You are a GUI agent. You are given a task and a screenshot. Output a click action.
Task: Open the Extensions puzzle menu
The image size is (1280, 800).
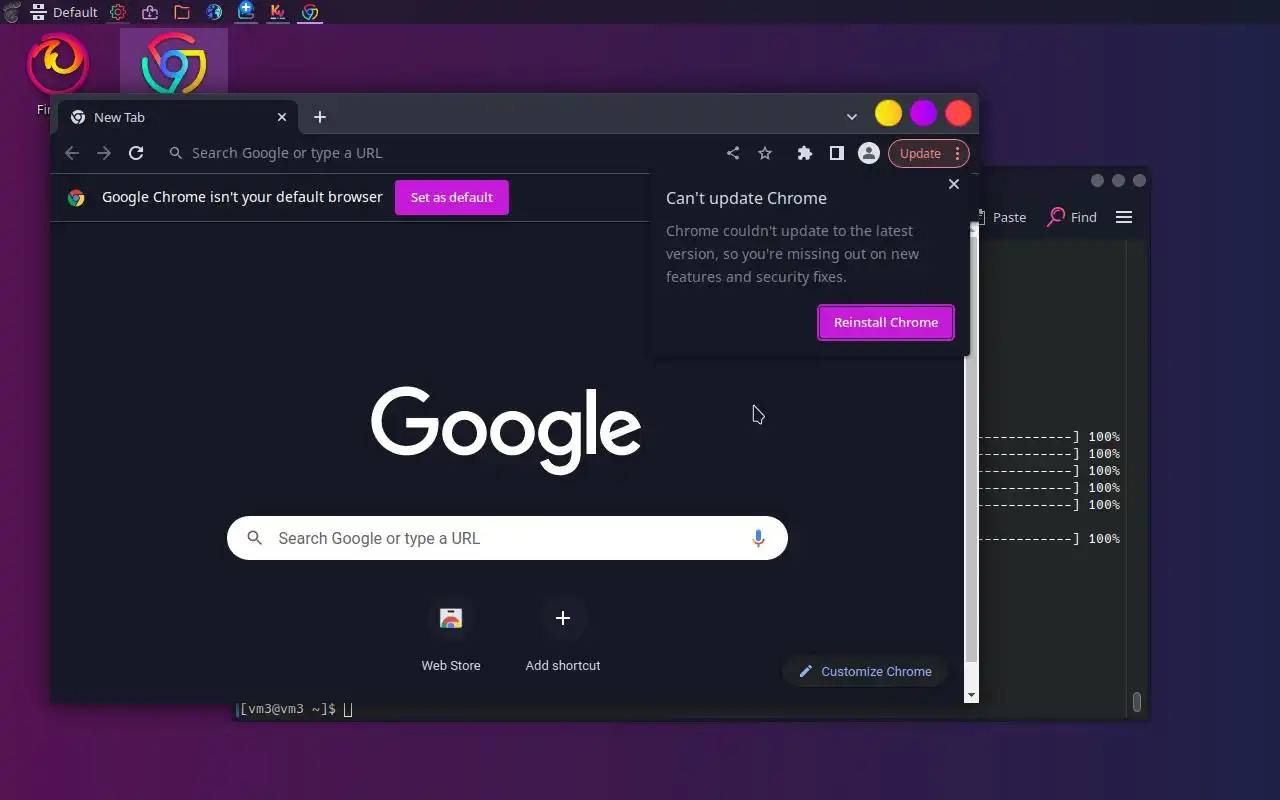[x=804, y=153]
